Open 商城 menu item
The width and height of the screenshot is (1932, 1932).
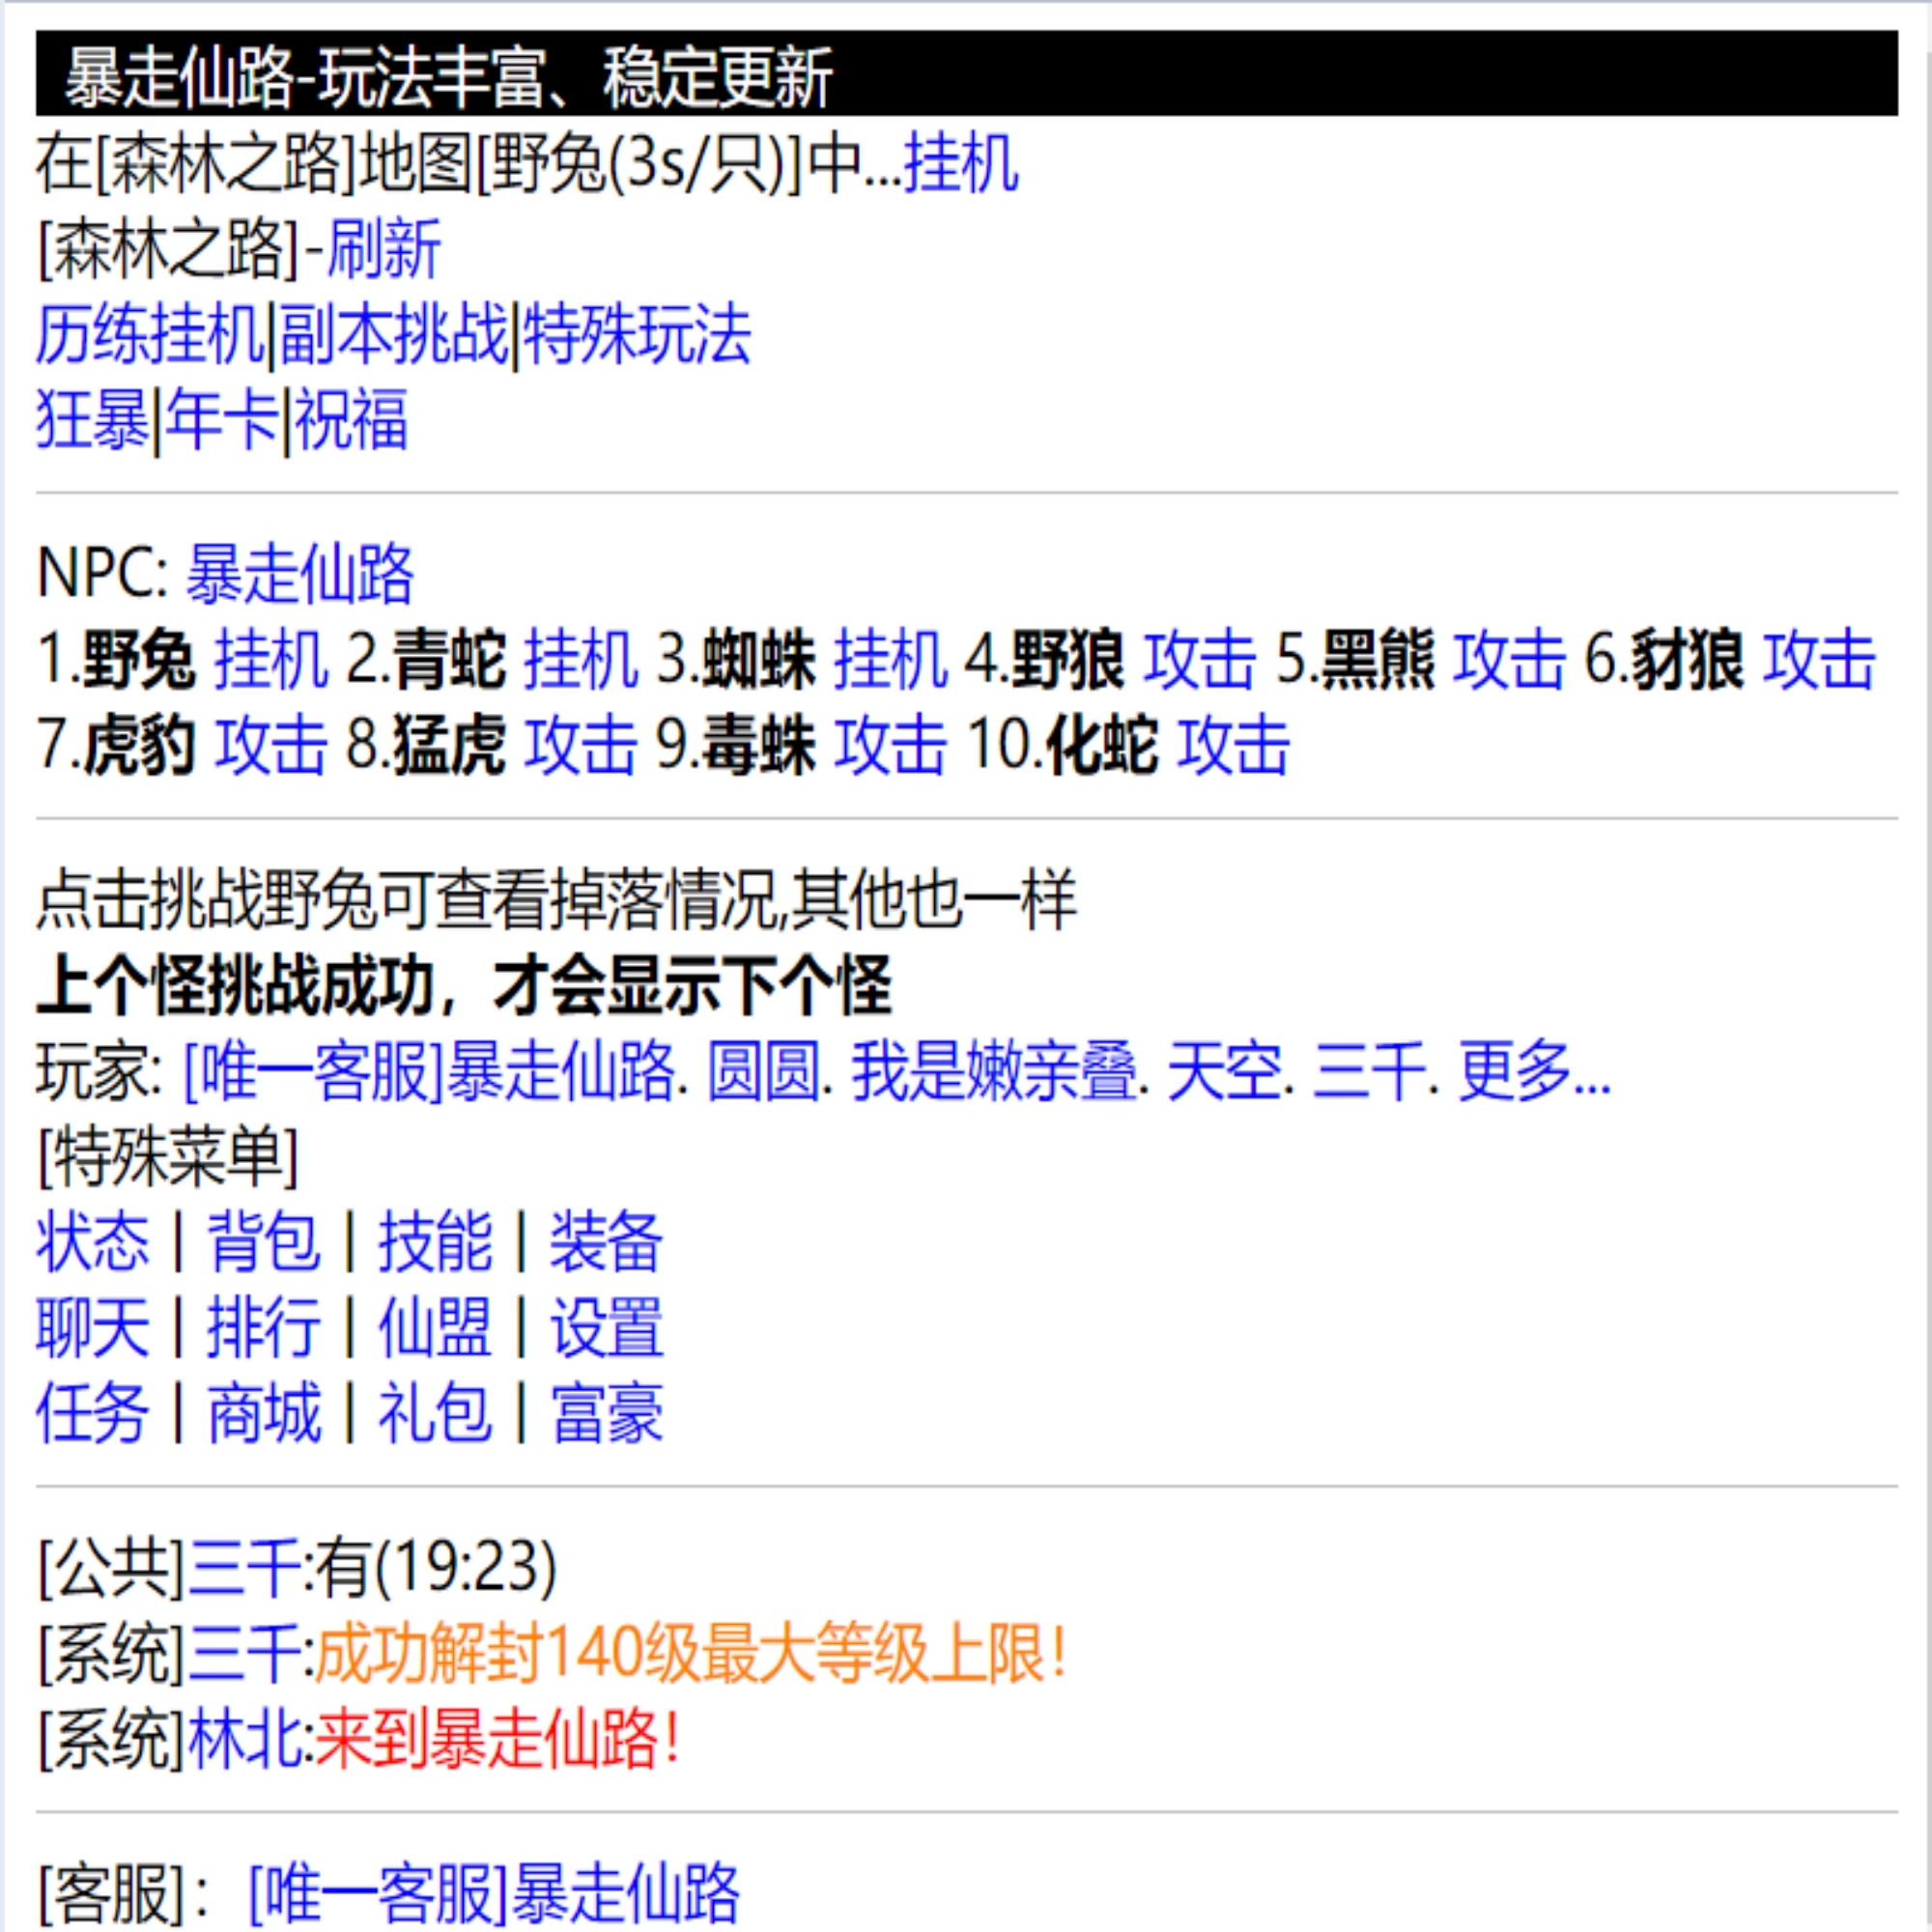click(x=264, y=1412)
